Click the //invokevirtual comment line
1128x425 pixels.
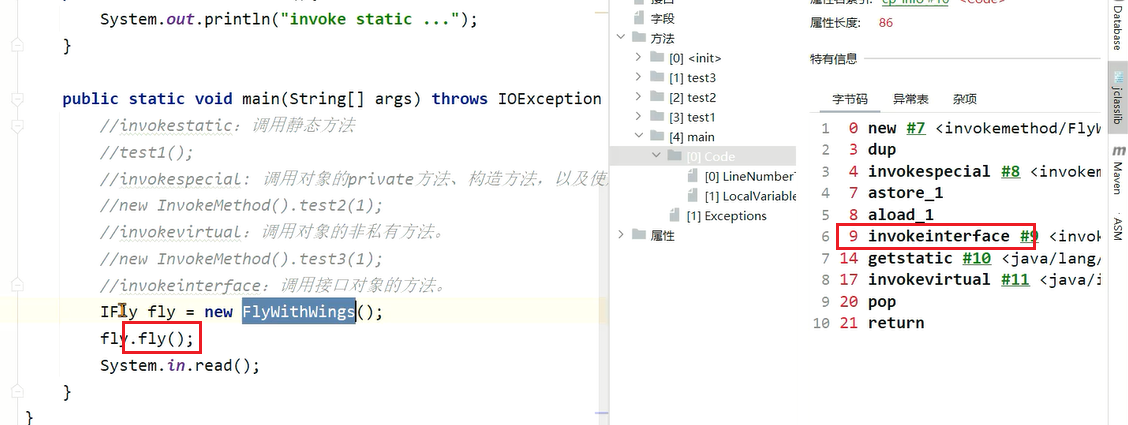275,232
